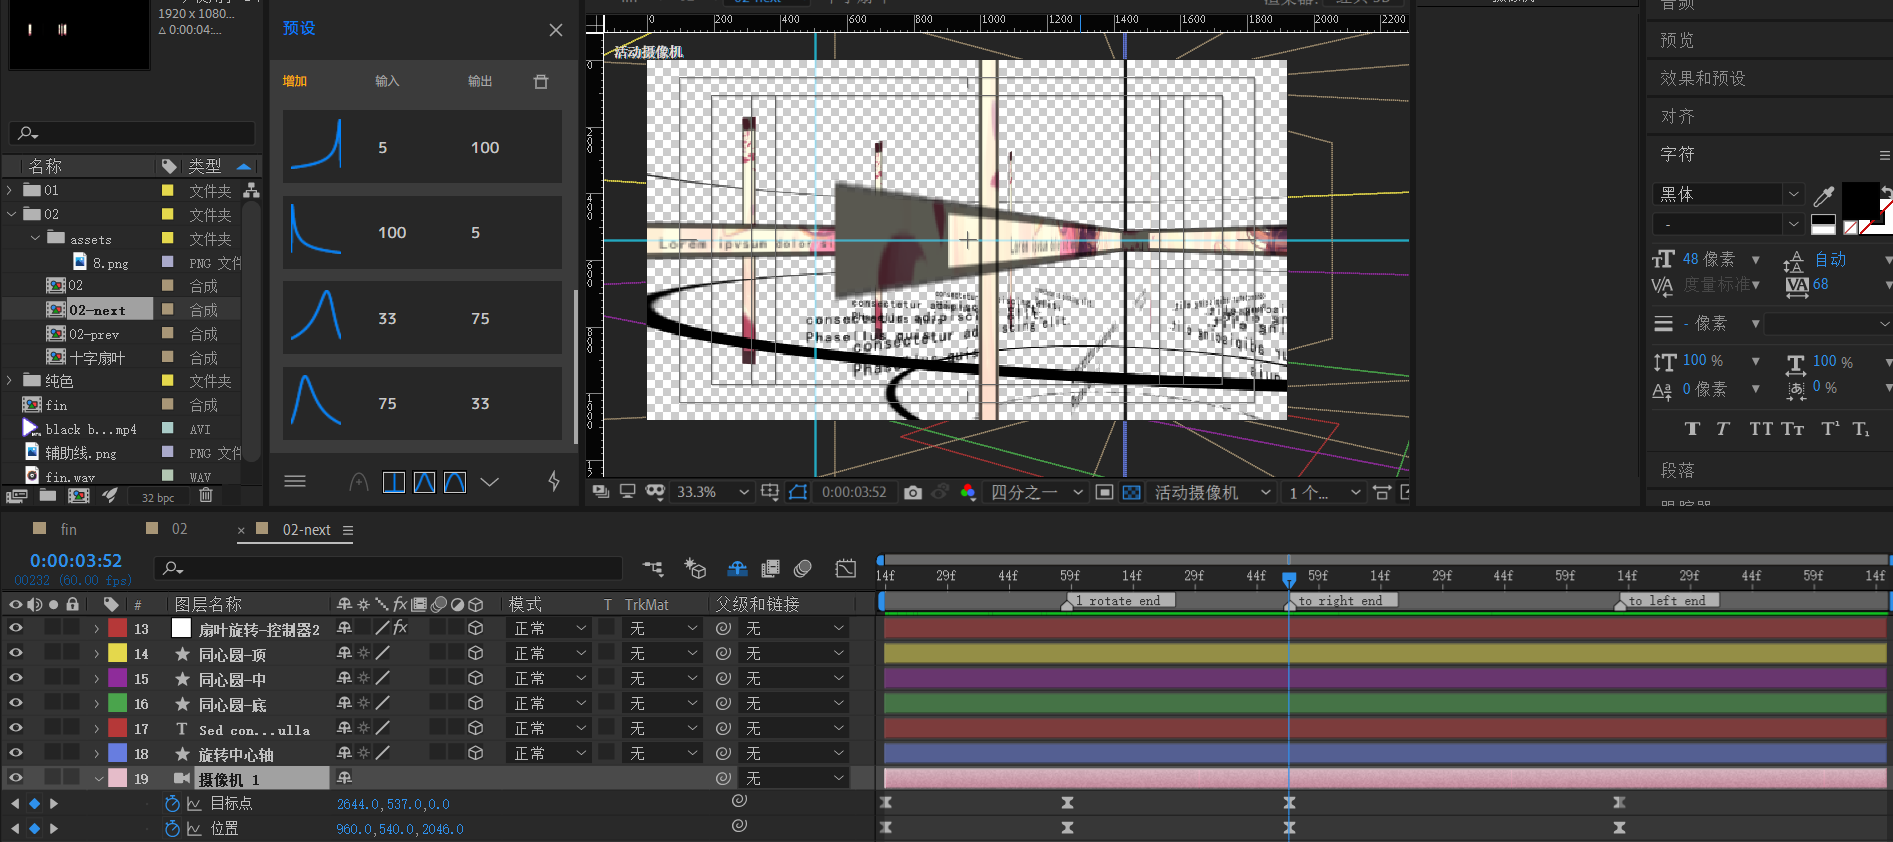Open the grid and guide options
Image resolution: width=1893 pixels, height=842 pixels.
[770, 492]
